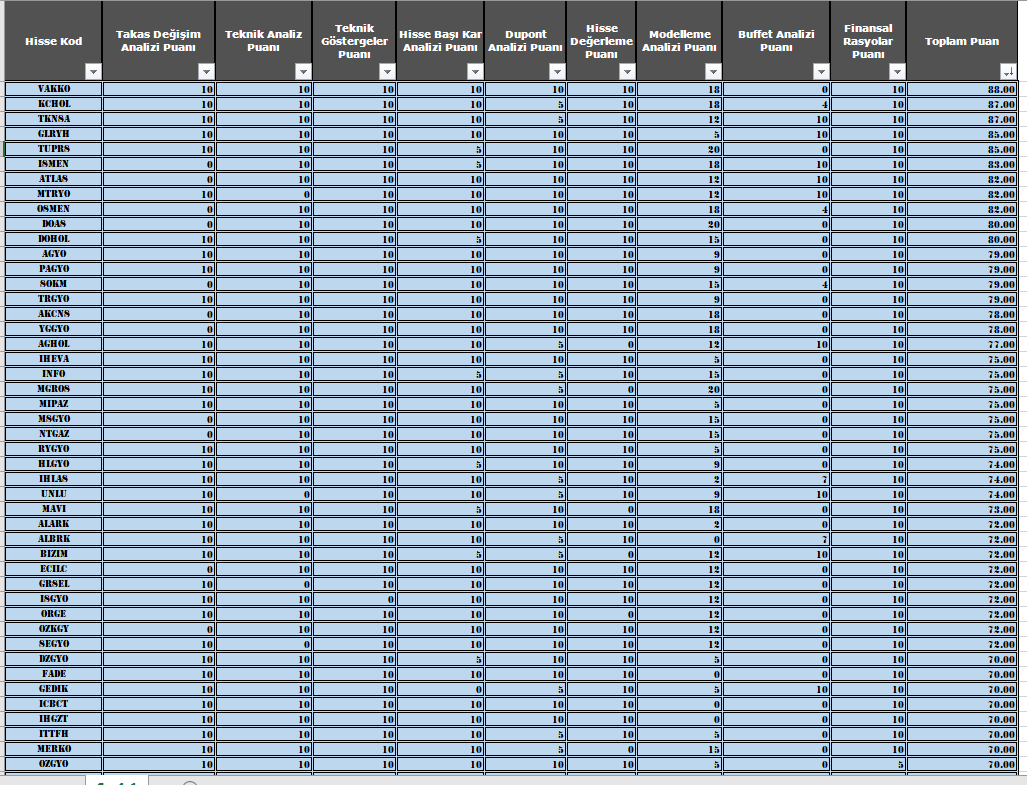Viewport: 1027px width, 785px height.
Task: Click the MERKO stock code cell
Action: (x=54, y=749)
